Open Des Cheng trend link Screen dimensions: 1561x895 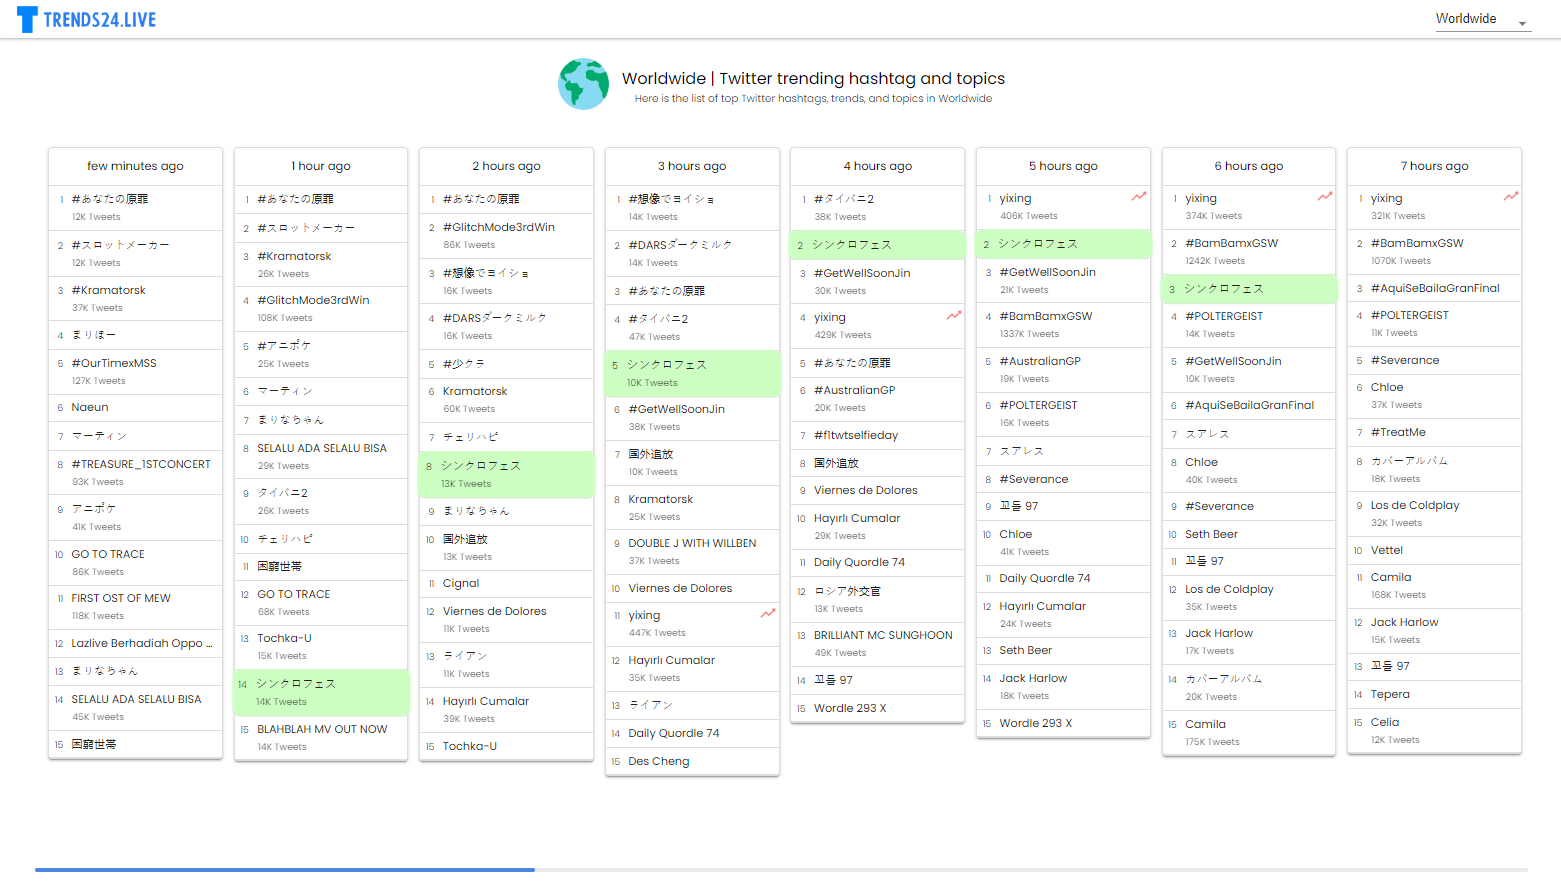point(659,761)
